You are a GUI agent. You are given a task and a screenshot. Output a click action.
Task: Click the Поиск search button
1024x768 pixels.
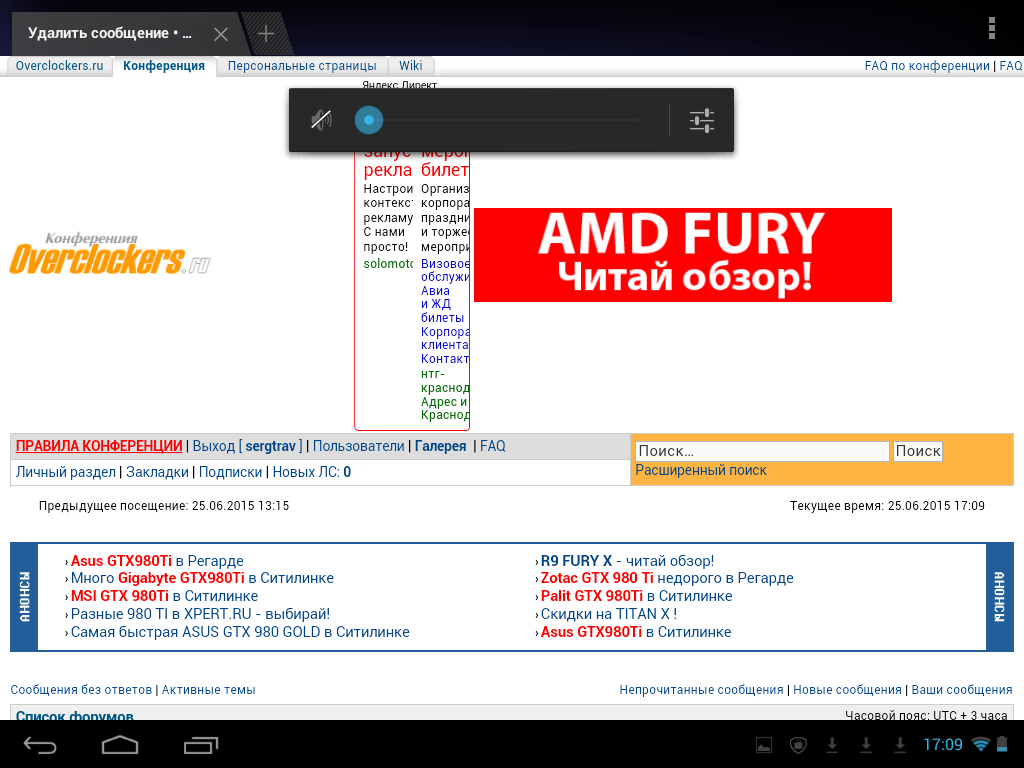coord(918,451)
